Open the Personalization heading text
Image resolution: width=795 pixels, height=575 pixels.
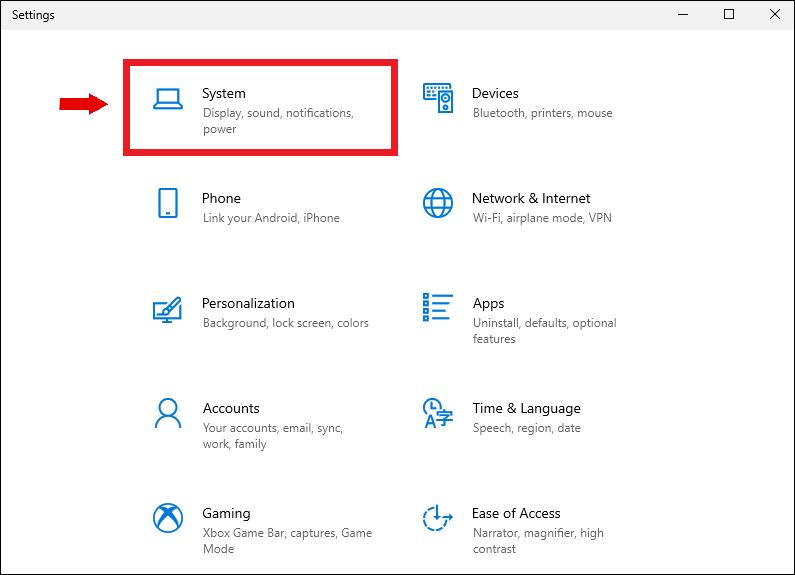click(x=248, y=303)
